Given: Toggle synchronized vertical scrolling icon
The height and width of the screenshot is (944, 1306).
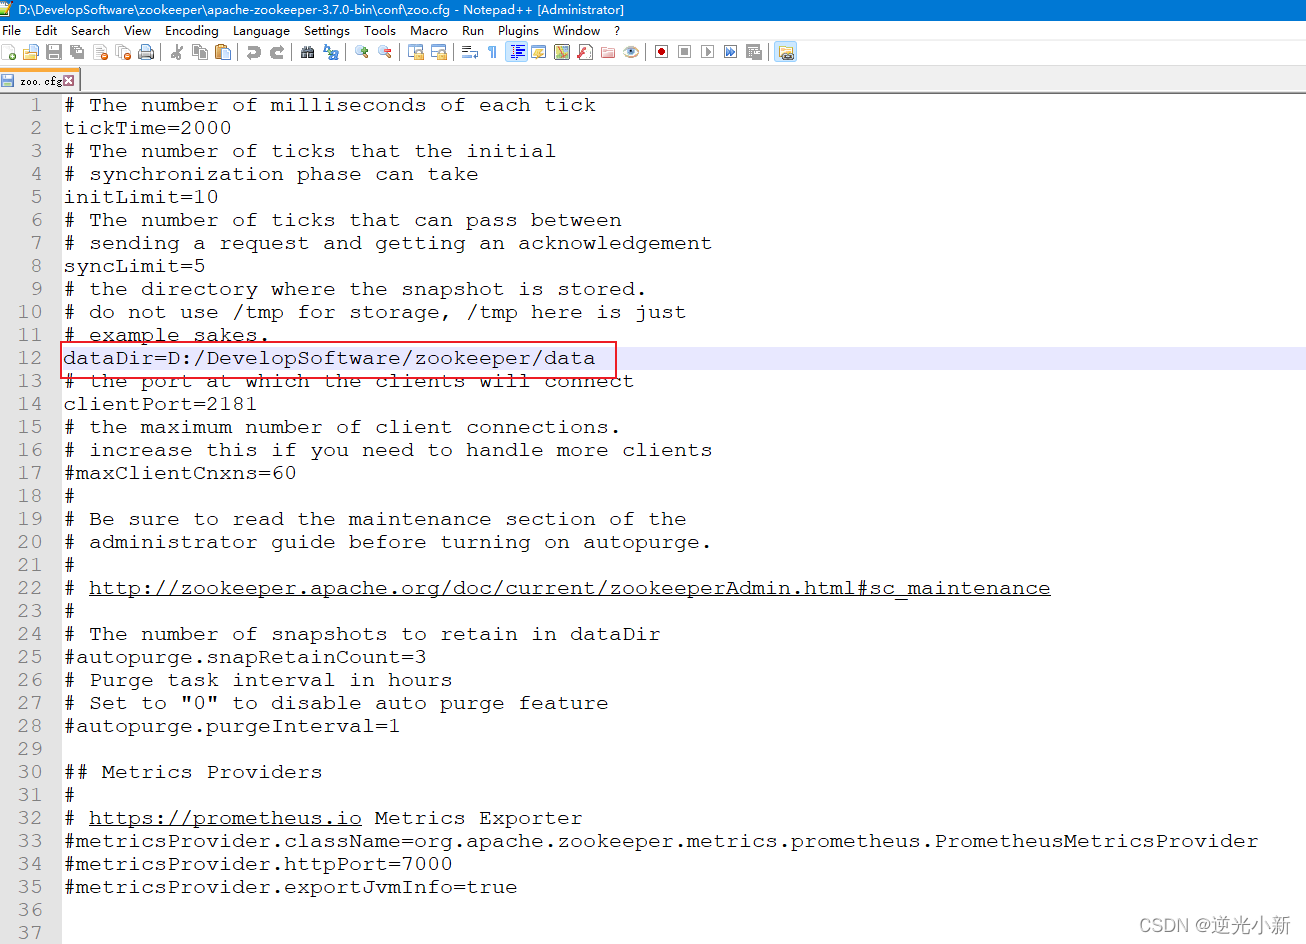Looking at the screenshot, I should 415,52.
